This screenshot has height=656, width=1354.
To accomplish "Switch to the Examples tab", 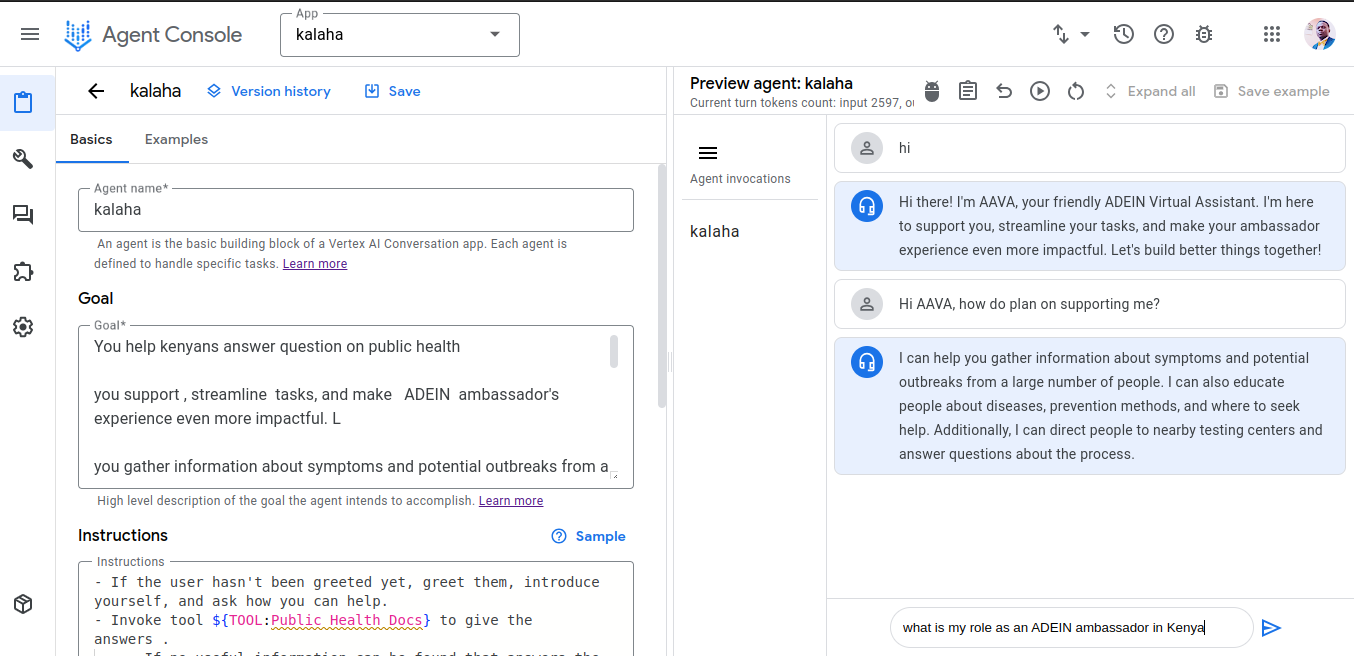I will pyautogui.click(x=176, y=139).
